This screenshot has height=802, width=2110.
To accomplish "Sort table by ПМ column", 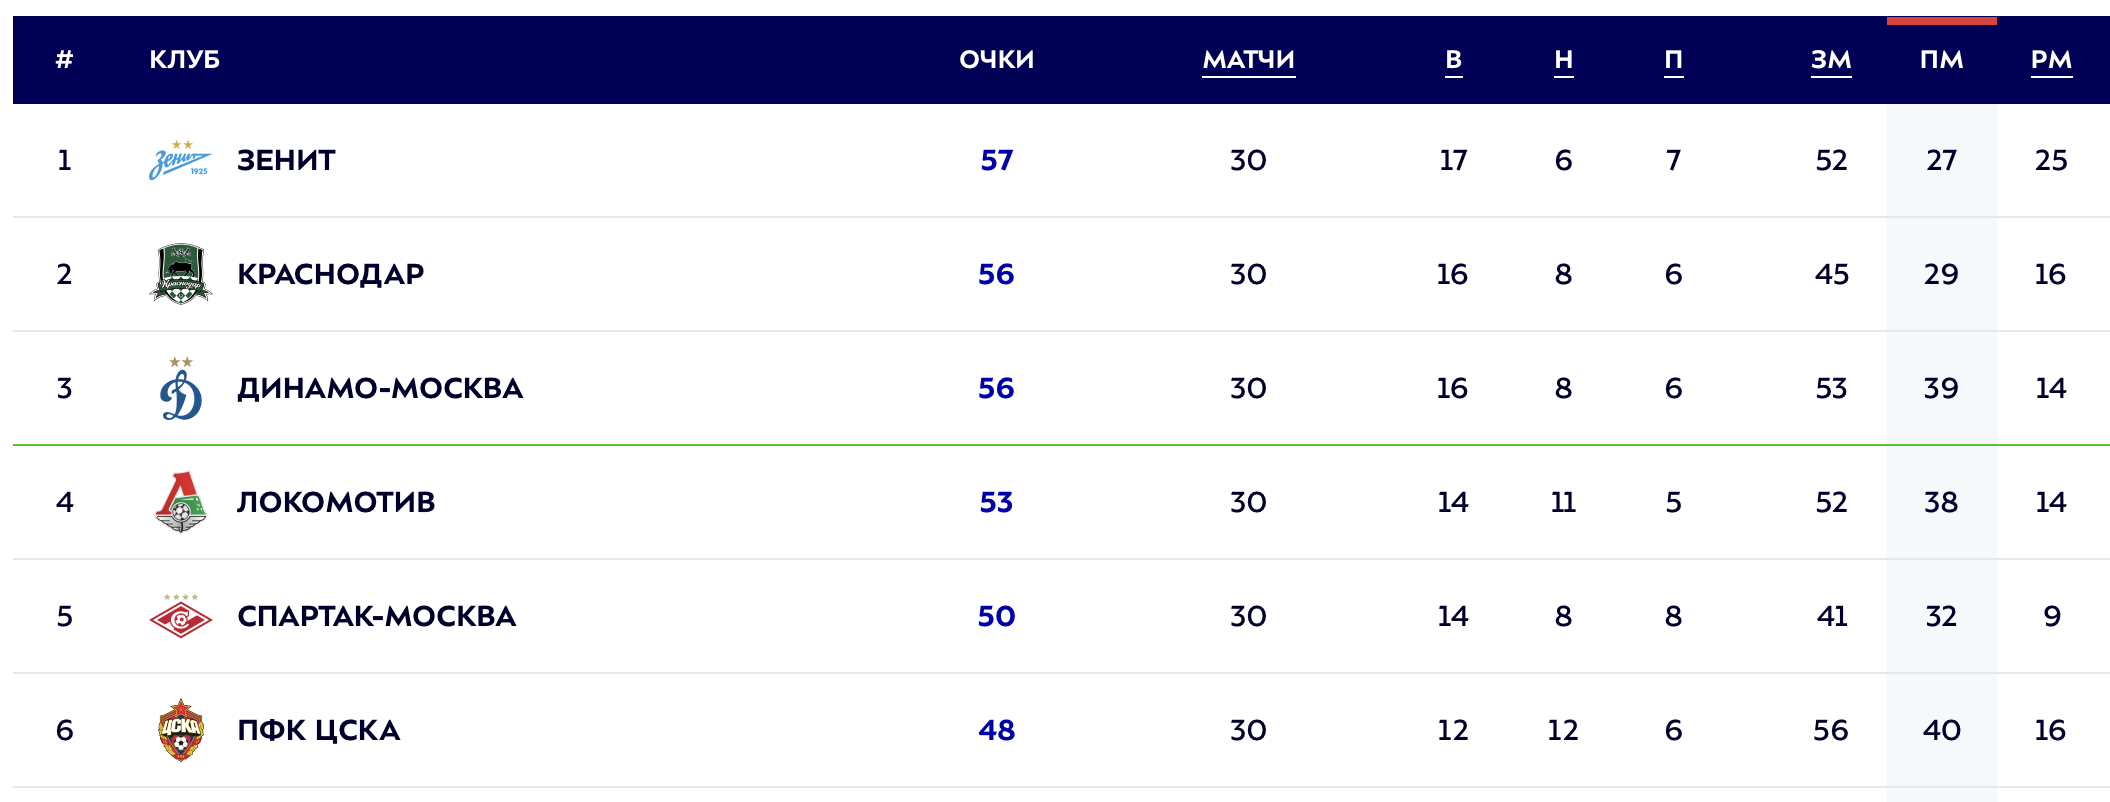I will pyautogui.click(x=1941, y=60).
